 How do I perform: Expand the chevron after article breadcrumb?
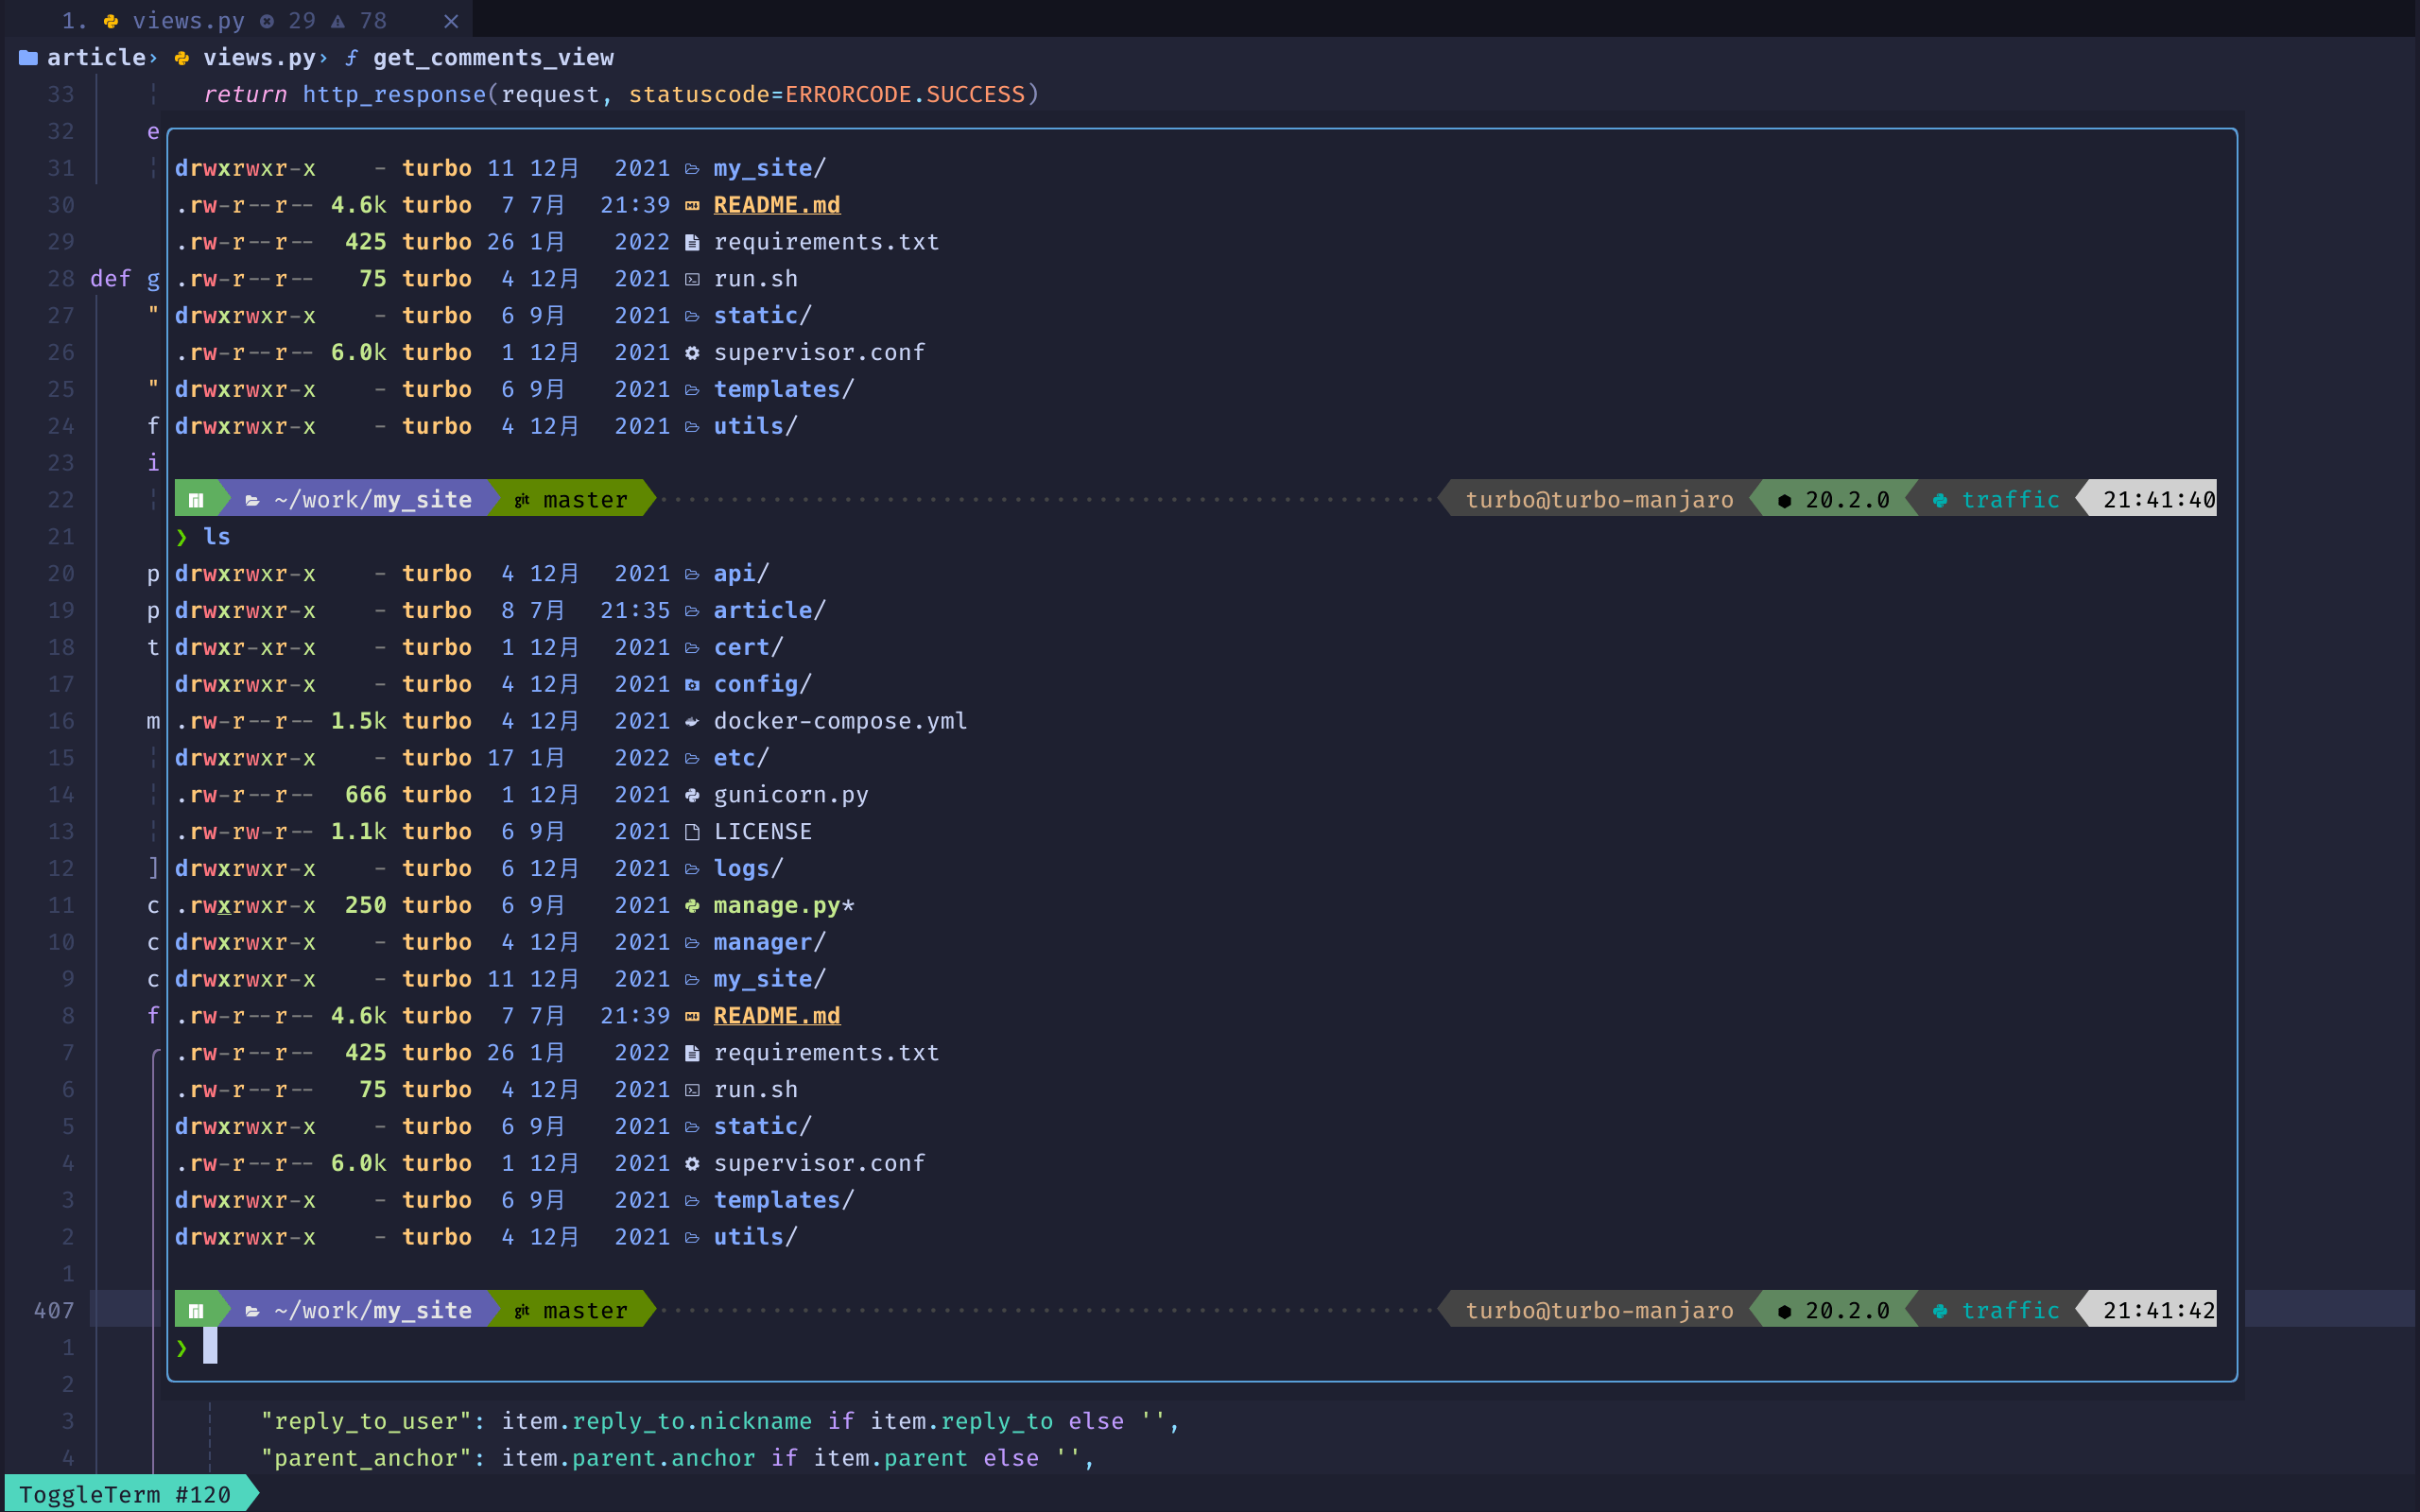(153, 58)
